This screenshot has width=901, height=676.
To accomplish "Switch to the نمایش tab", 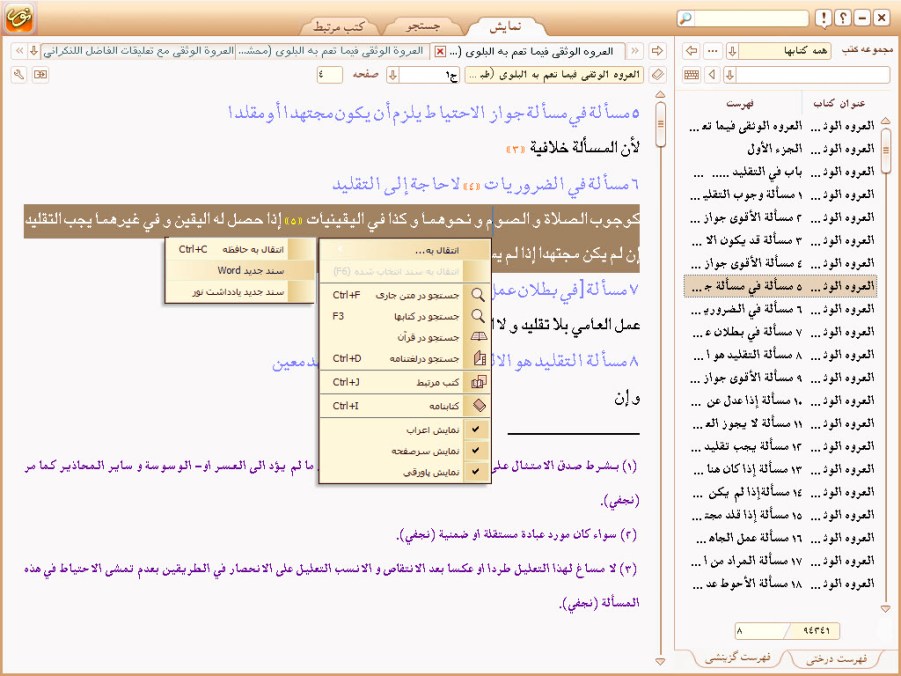I will point(505,26).
